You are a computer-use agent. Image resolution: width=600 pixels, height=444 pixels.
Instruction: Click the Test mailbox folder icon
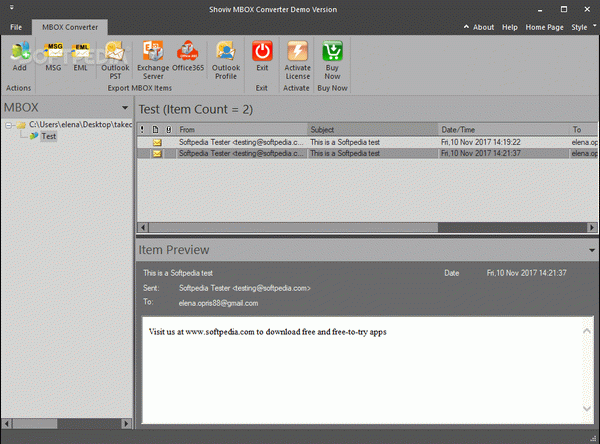coord(34,136)
